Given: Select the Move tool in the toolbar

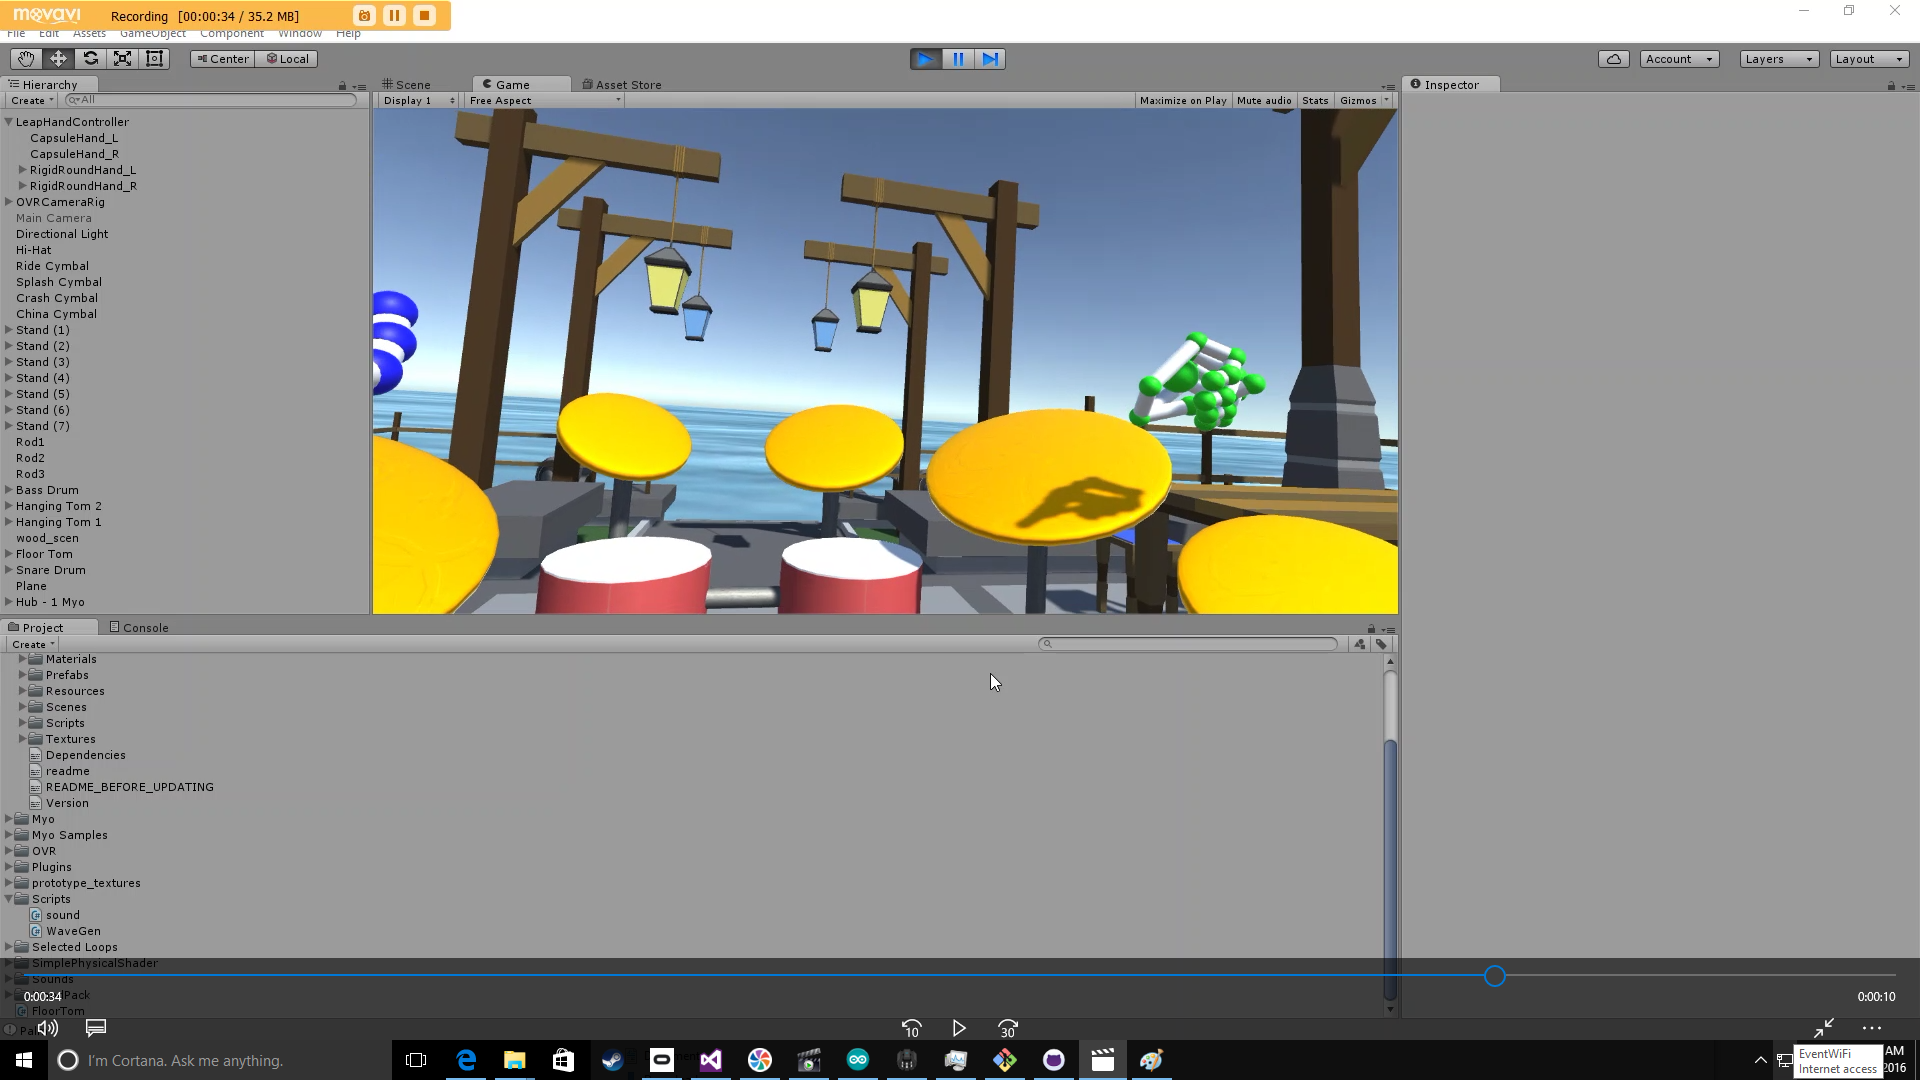Looking at the screenshot, I should 58,59.
